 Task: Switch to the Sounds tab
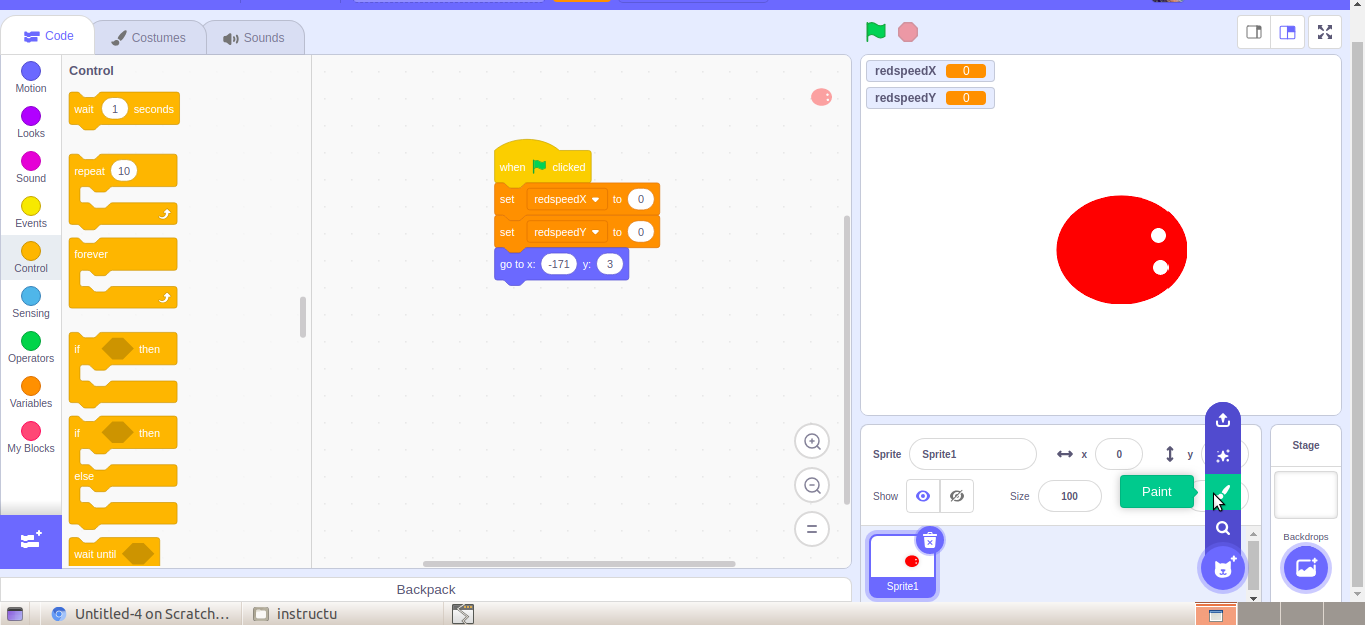[255, 36]
